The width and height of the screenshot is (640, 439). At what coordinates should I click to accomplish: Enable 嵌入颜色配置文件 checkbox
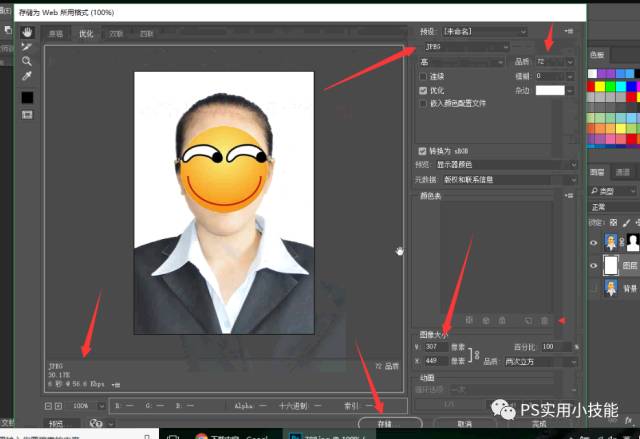click(423, 103)
